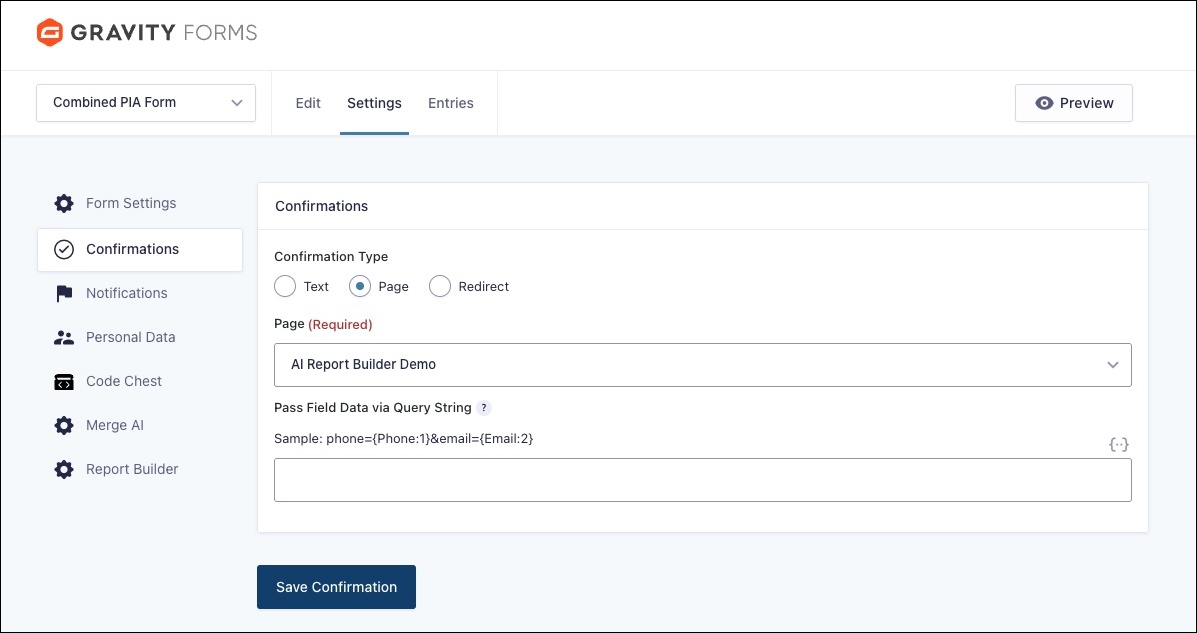Select the Text confirmation type
Image resolution: width=1197 pixels, height=633 pixels.
pos(286,287)
